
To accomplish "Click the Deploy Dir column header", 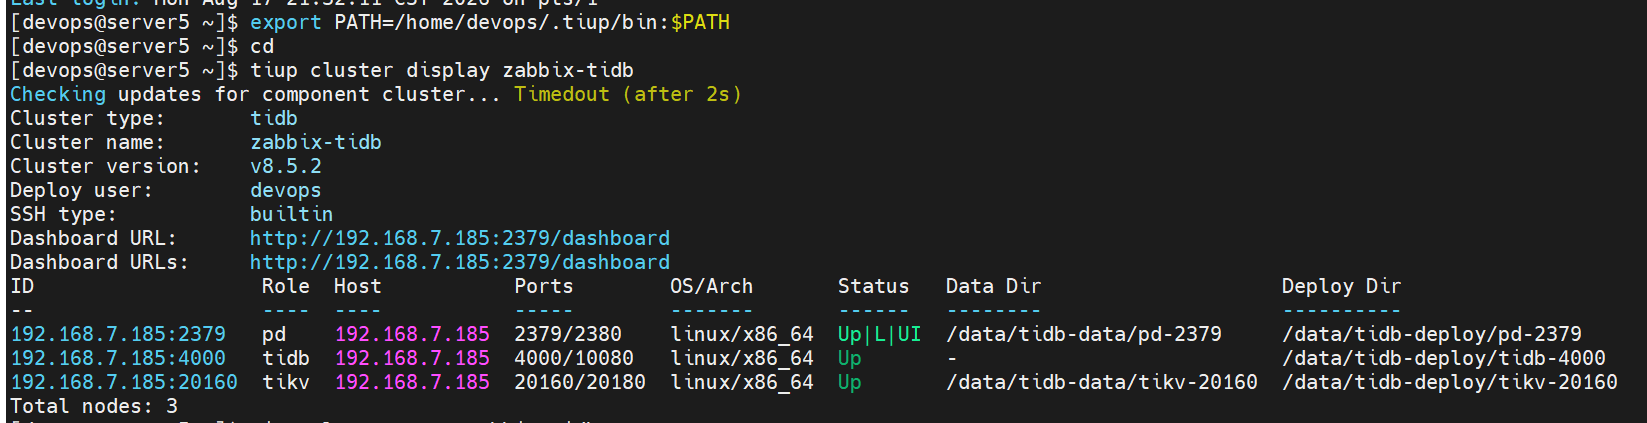I will click(x=1341, y=286).
